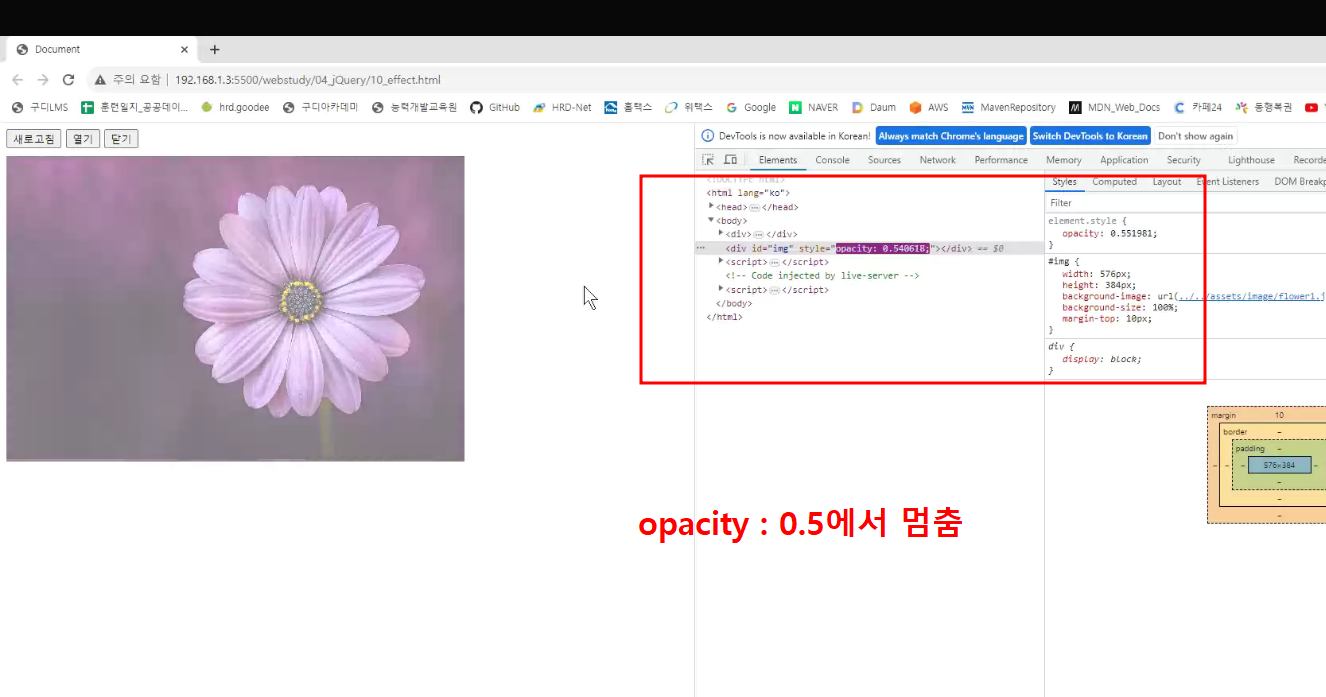This screenshot has width=1326, height=697.
Task: Activate the inspect element picker icon
Action: pyautogui.click(x=708, y=160)
